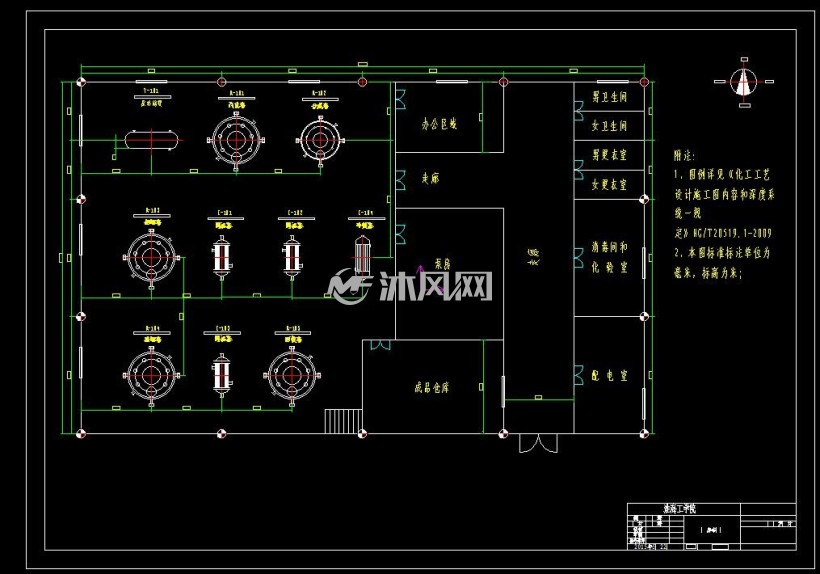Click the 泵房 room label

[442, 265]
